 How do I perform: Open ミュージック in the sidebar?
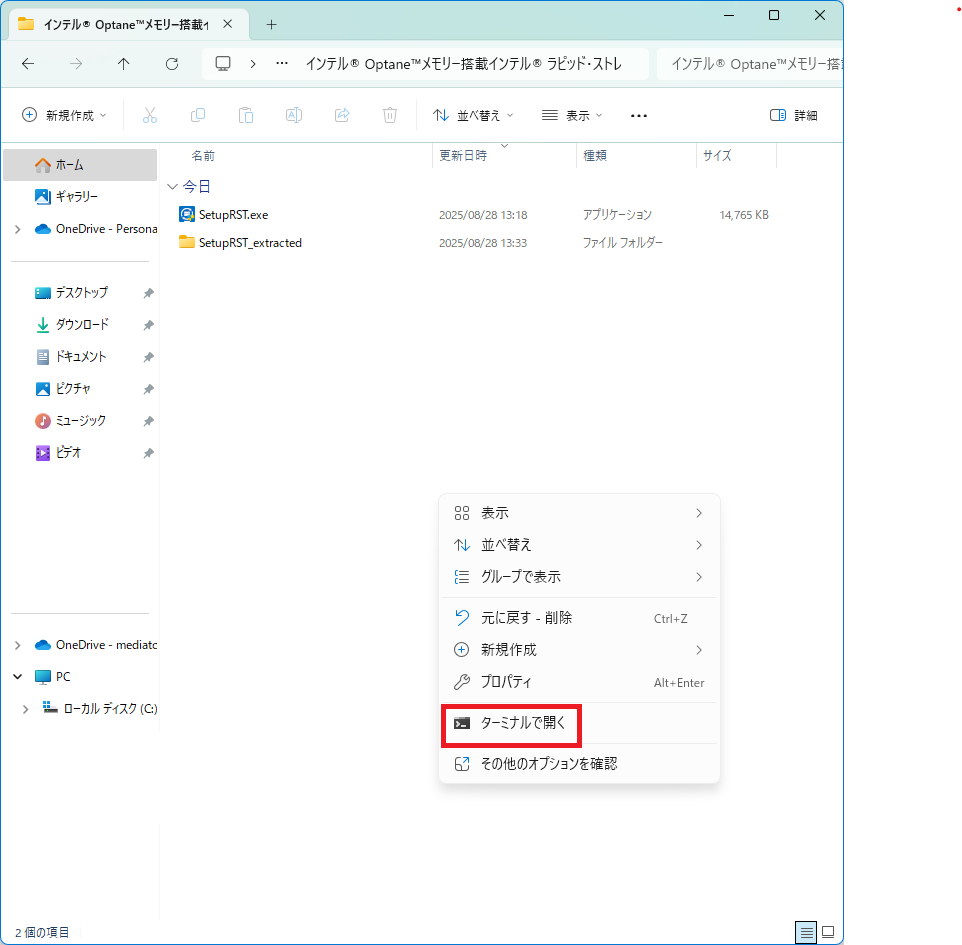click(x=80, y=420)
